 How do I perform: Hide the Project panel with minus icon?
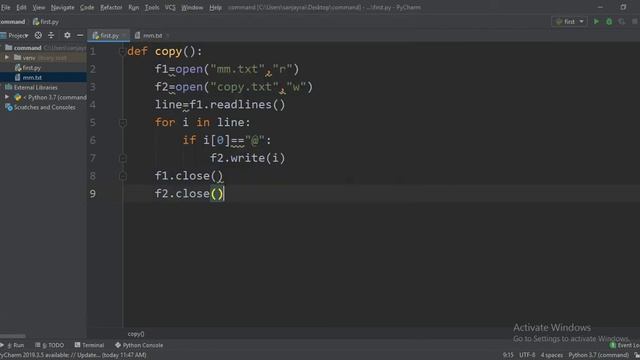[80, 36]
